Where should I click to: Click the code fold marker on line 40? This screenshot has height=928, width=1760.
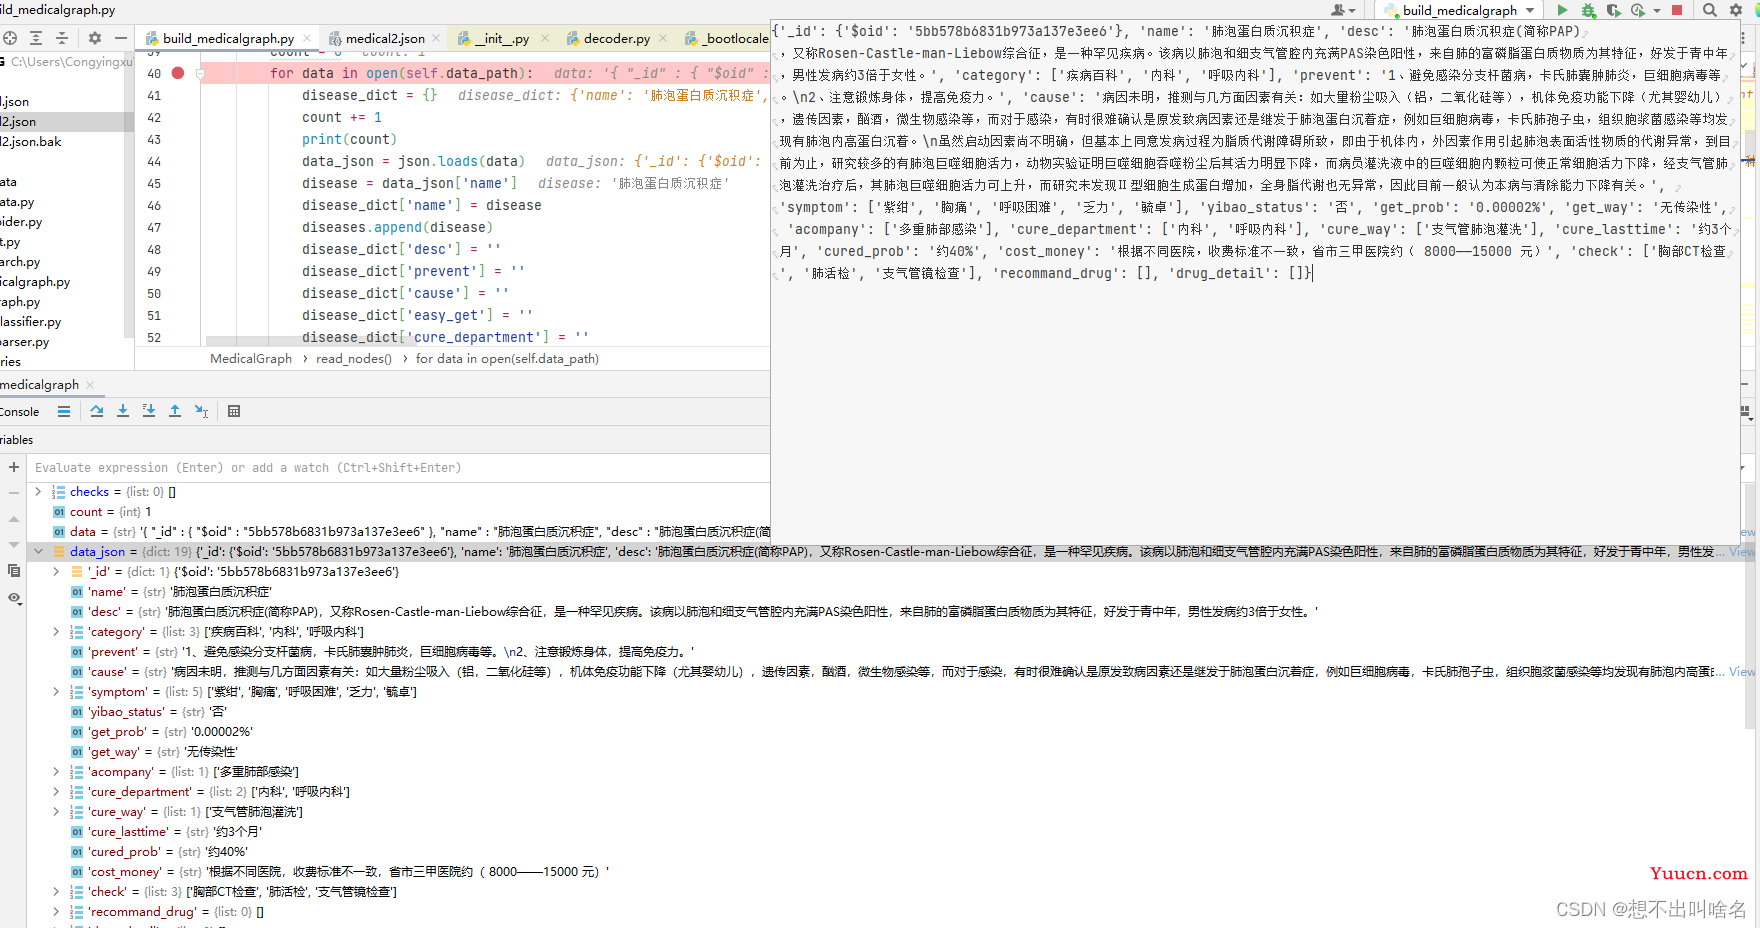[201, 73]
